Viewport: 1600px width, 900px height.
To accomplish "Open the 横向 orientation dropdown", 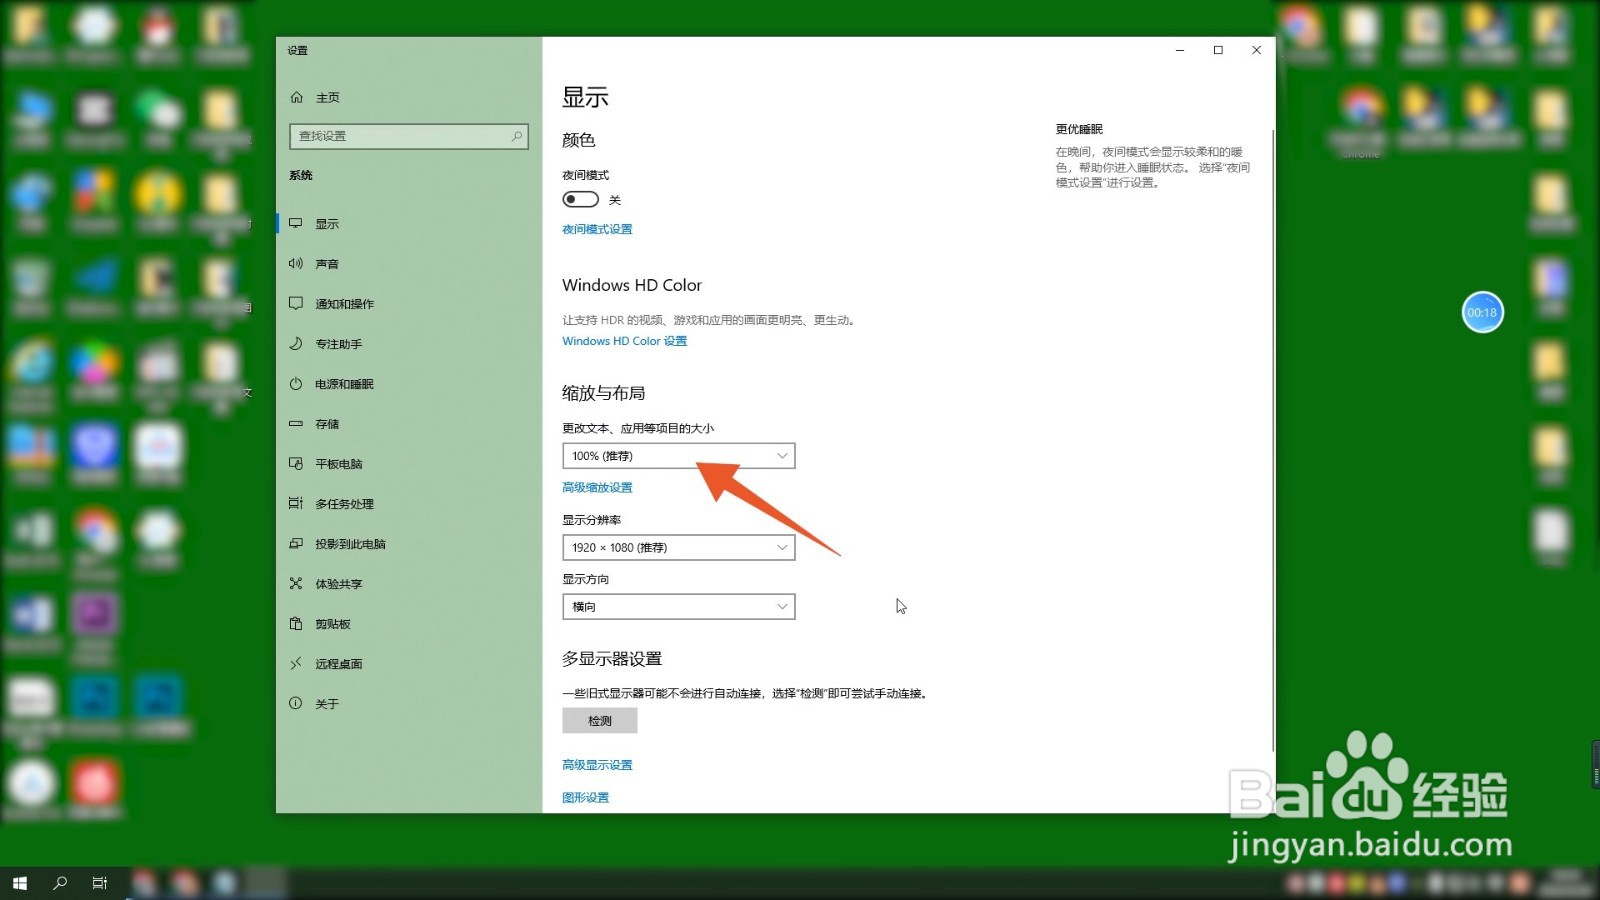I will point(679,607).
